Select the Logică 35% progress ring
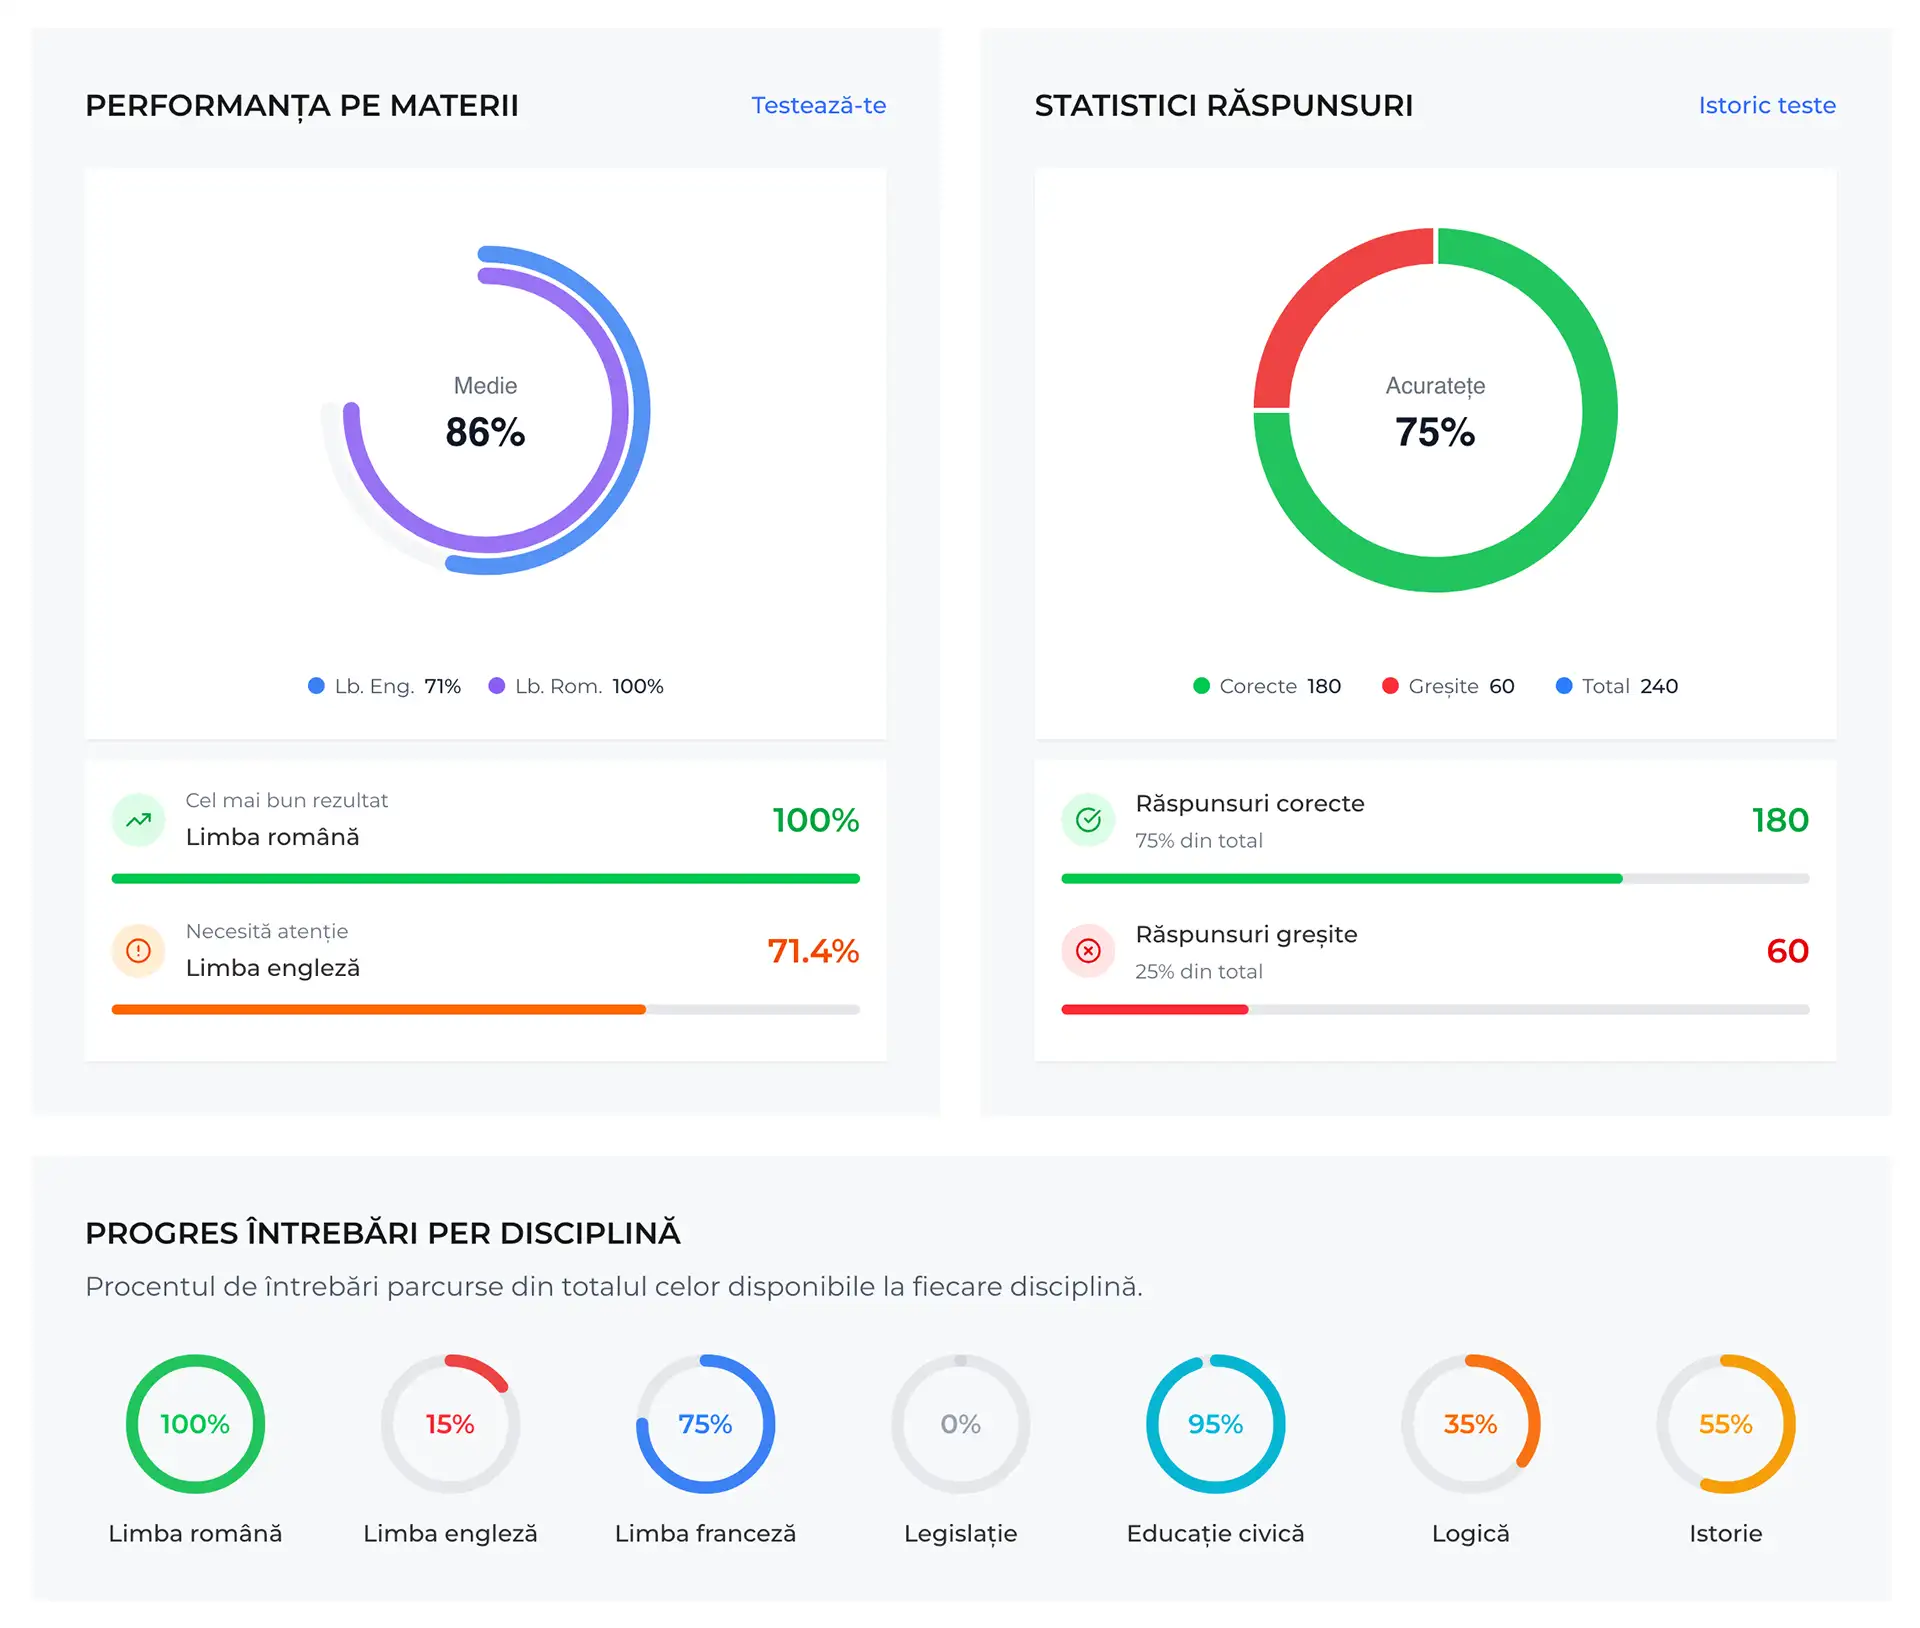 tap(1470, 1423)
